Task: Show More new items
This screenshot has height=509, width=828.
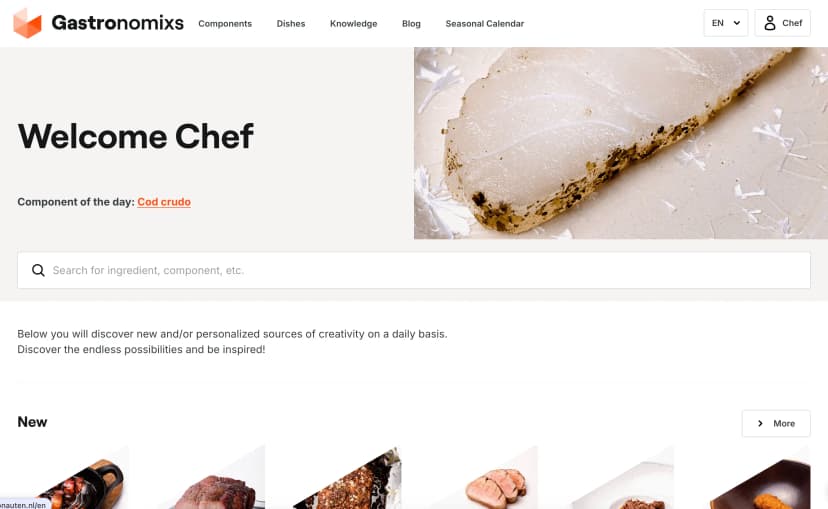Action: pyautogui.click(x=776, y=423)
